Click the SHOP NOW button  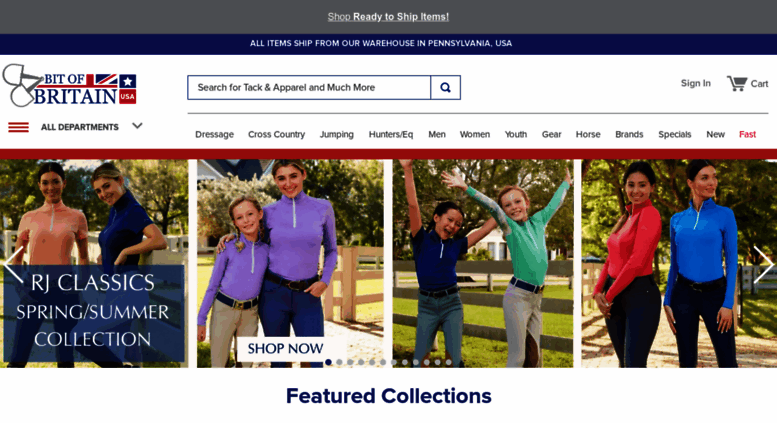pos(285,348)
